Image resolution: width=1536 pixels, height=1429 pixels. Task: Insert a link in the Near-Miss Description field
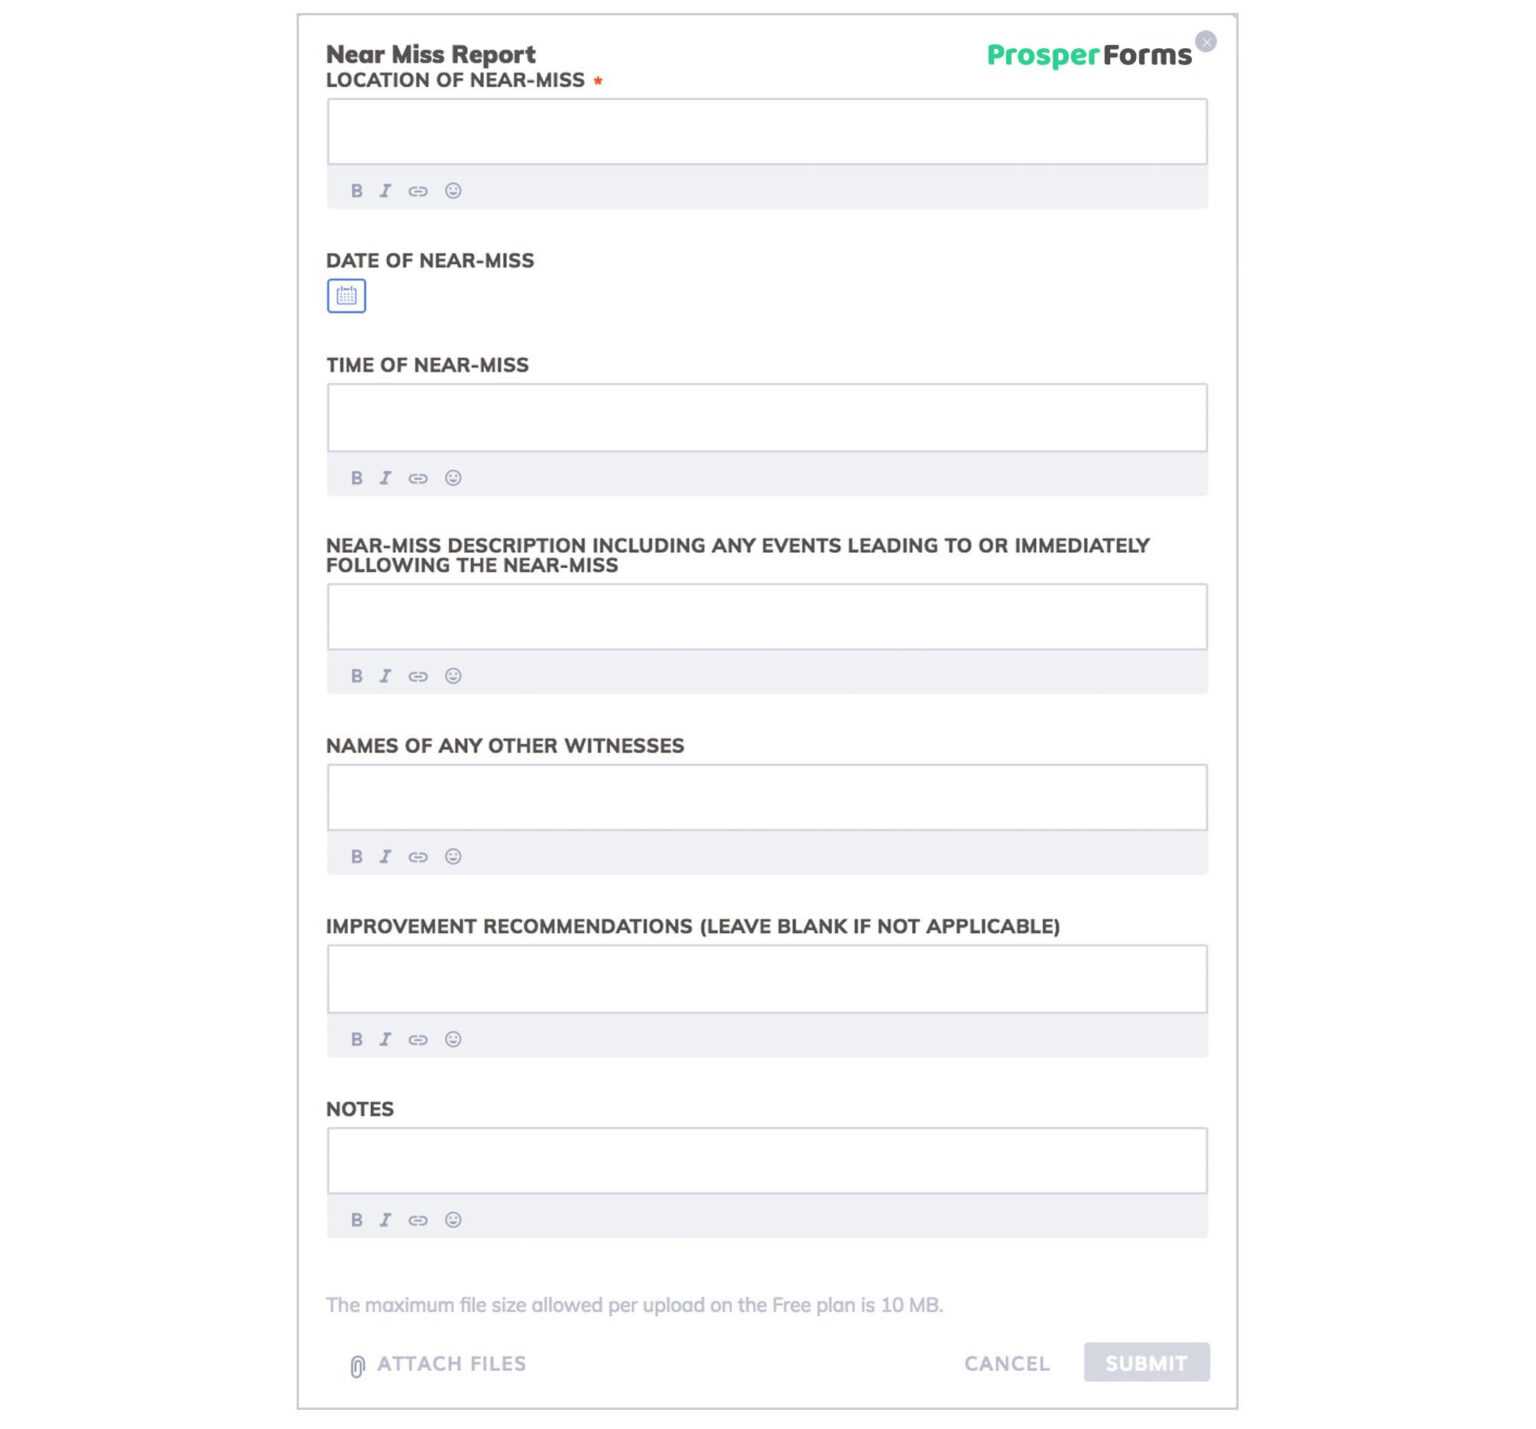pos(417,676)
